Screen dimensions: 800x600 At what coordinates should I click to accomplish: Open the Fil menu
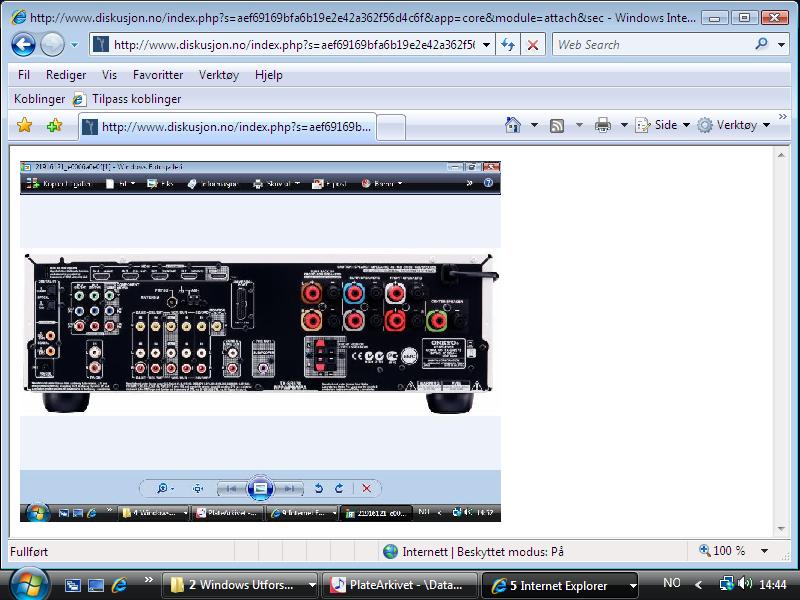[x=24, y=75]
